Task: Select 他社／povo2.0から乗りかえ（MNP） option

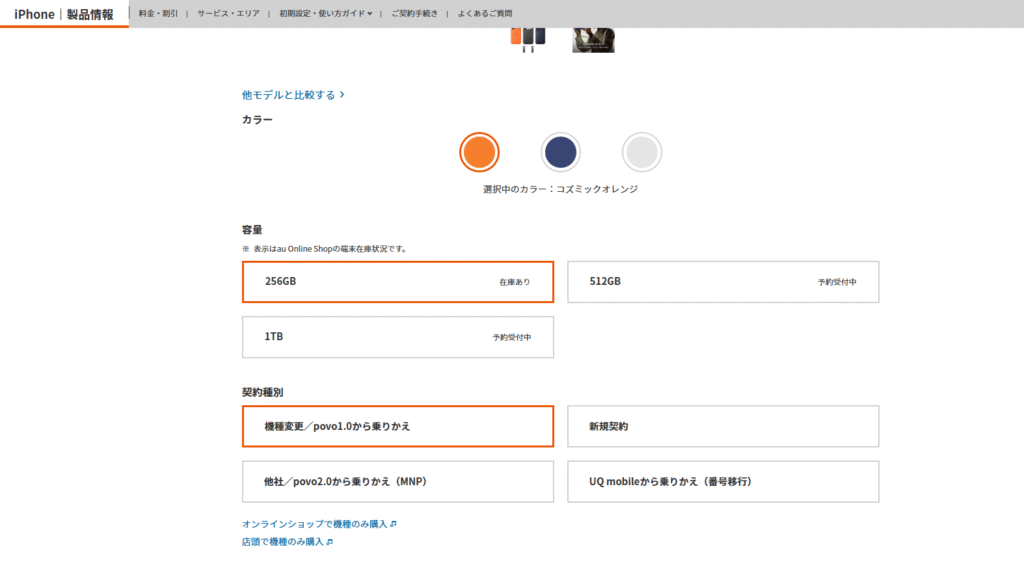Action: (x=397, y=481)
